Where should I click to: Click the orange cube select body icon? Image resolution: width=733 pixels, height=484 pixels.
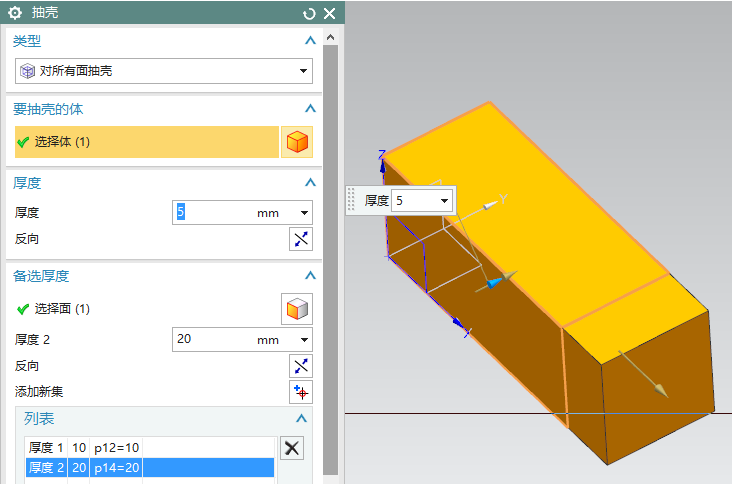coord(297,142)
